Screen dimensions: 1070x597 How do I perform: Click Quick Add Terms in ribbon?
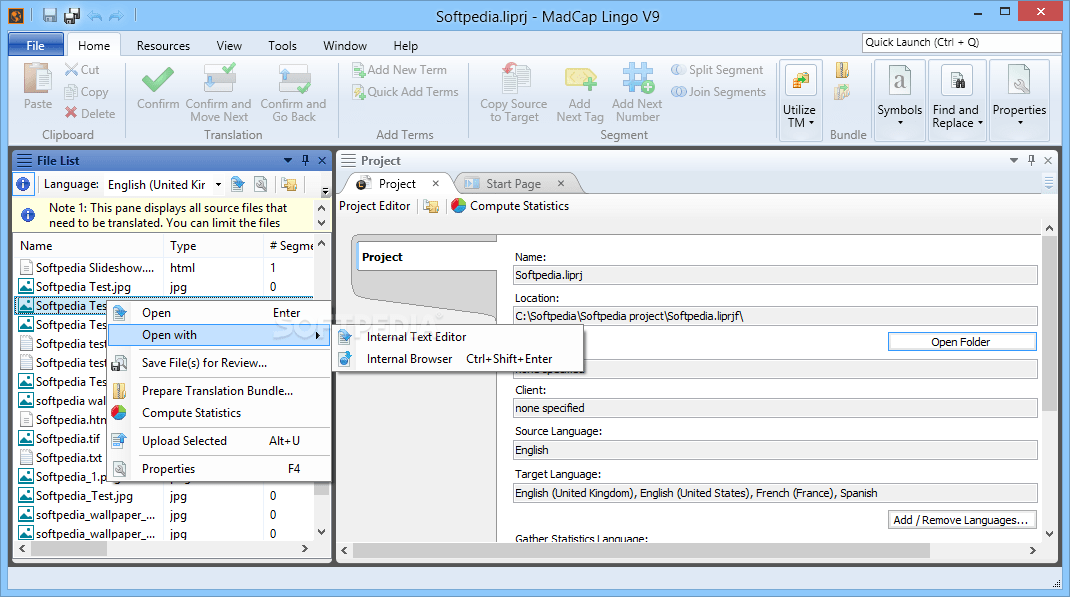pos(405,91)
